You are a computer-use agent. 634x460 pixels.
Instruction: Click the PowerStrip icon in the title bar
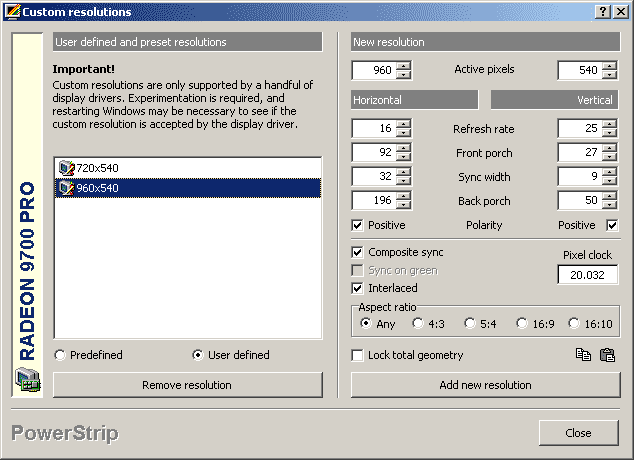13,11
